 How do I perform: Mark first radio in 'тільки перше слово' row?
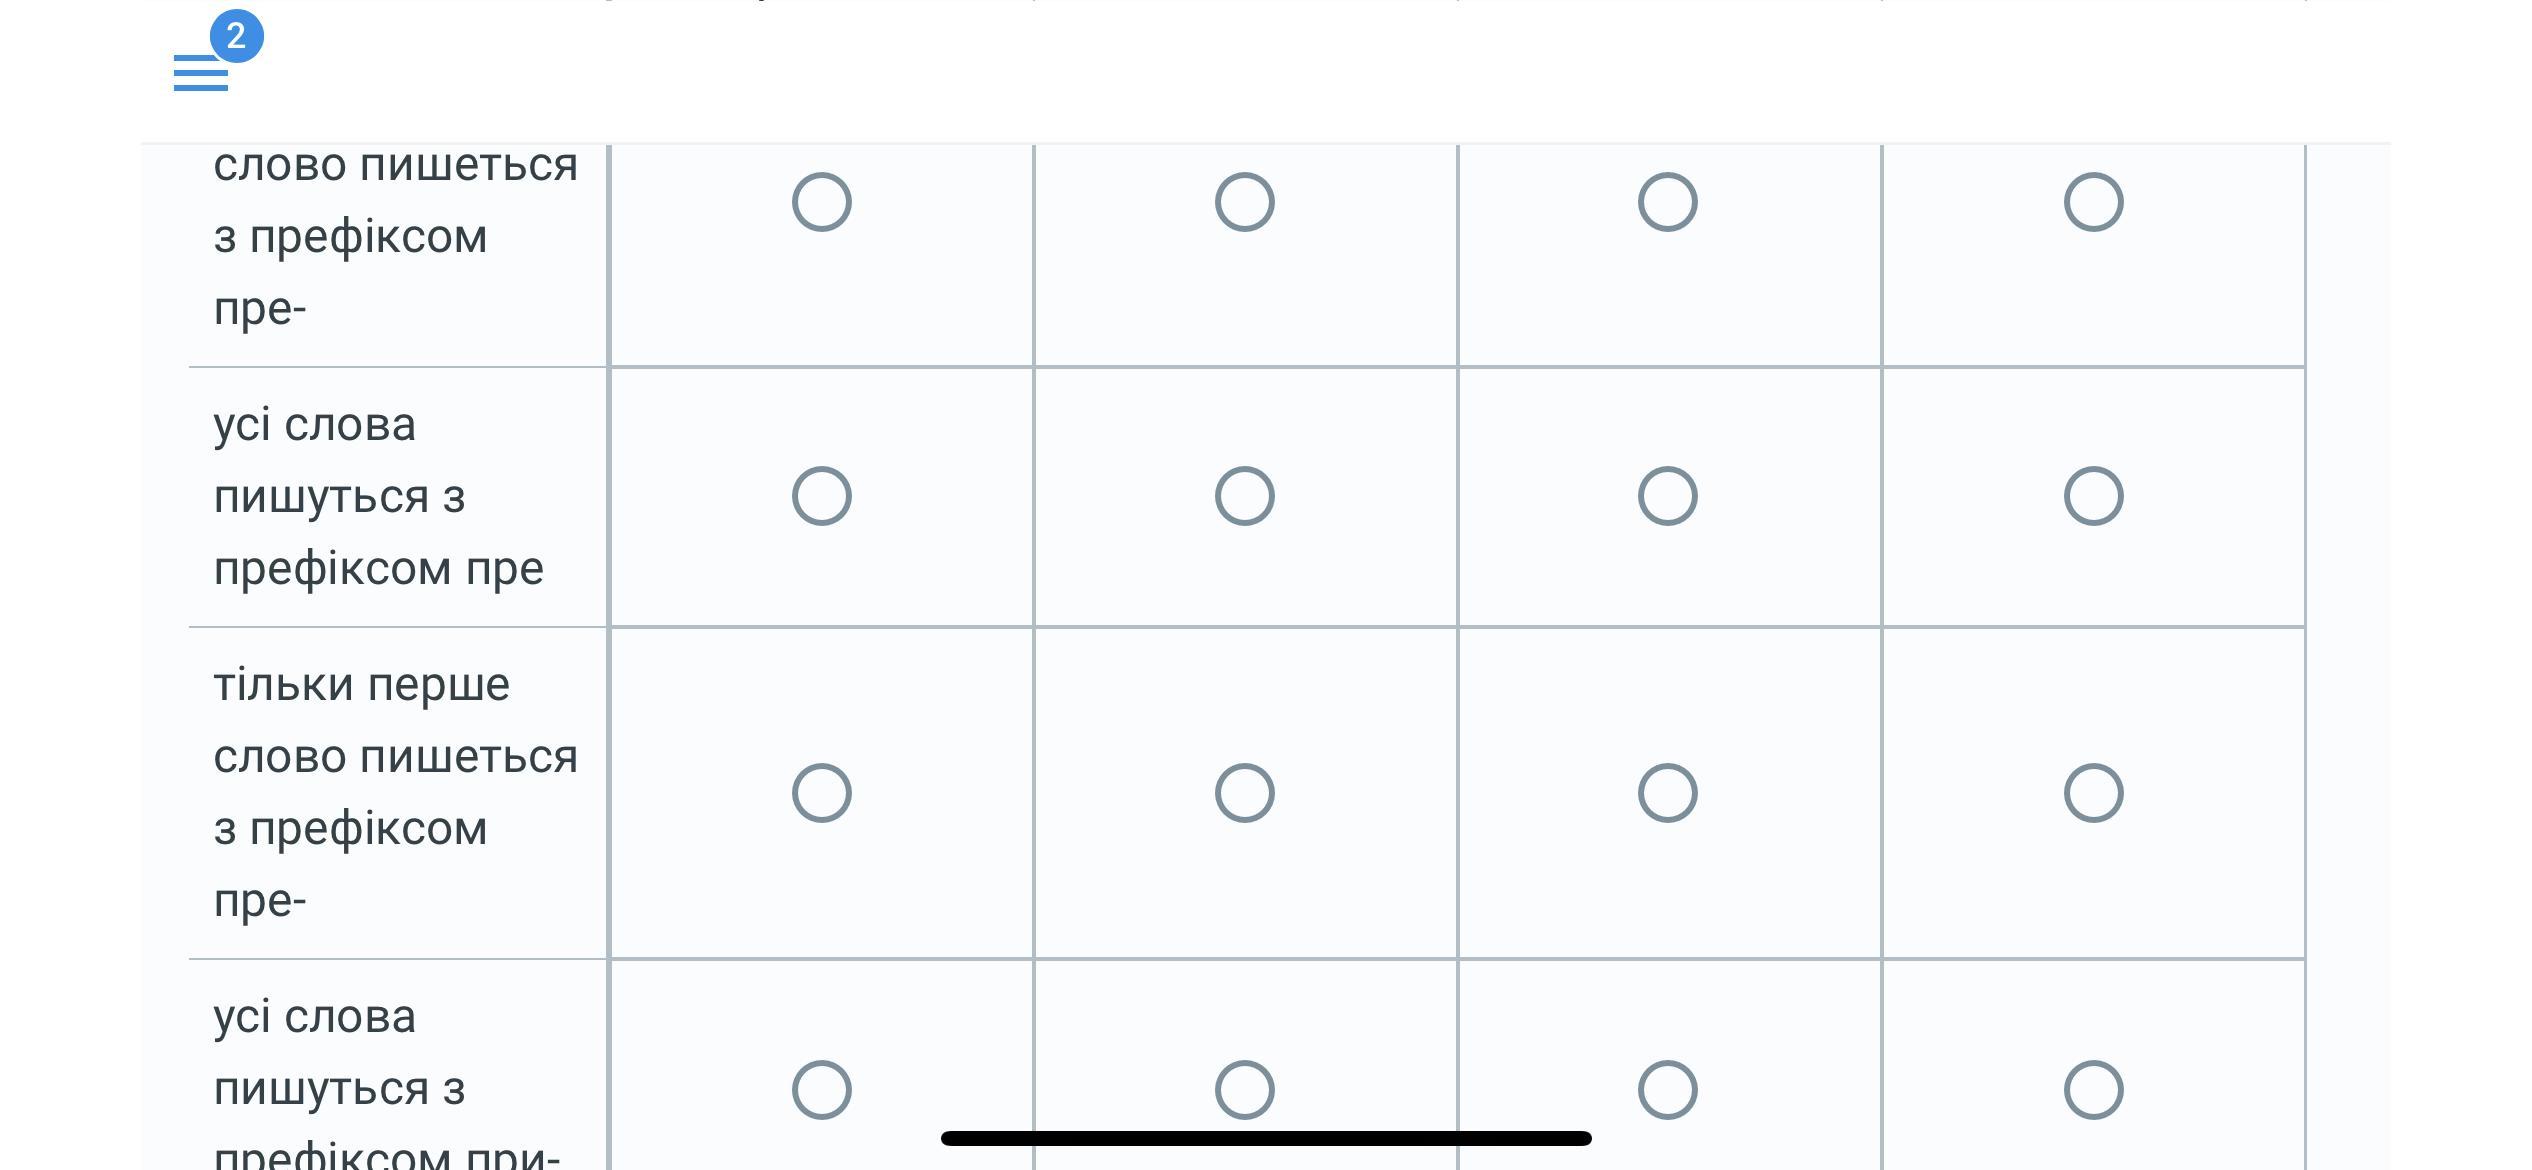822,793
